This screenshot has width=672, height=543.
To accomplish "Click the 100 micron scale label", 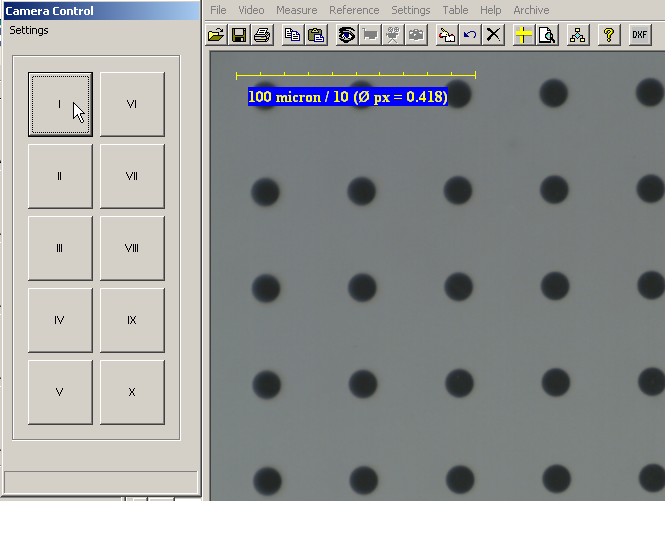I will (x=348, y=97).
